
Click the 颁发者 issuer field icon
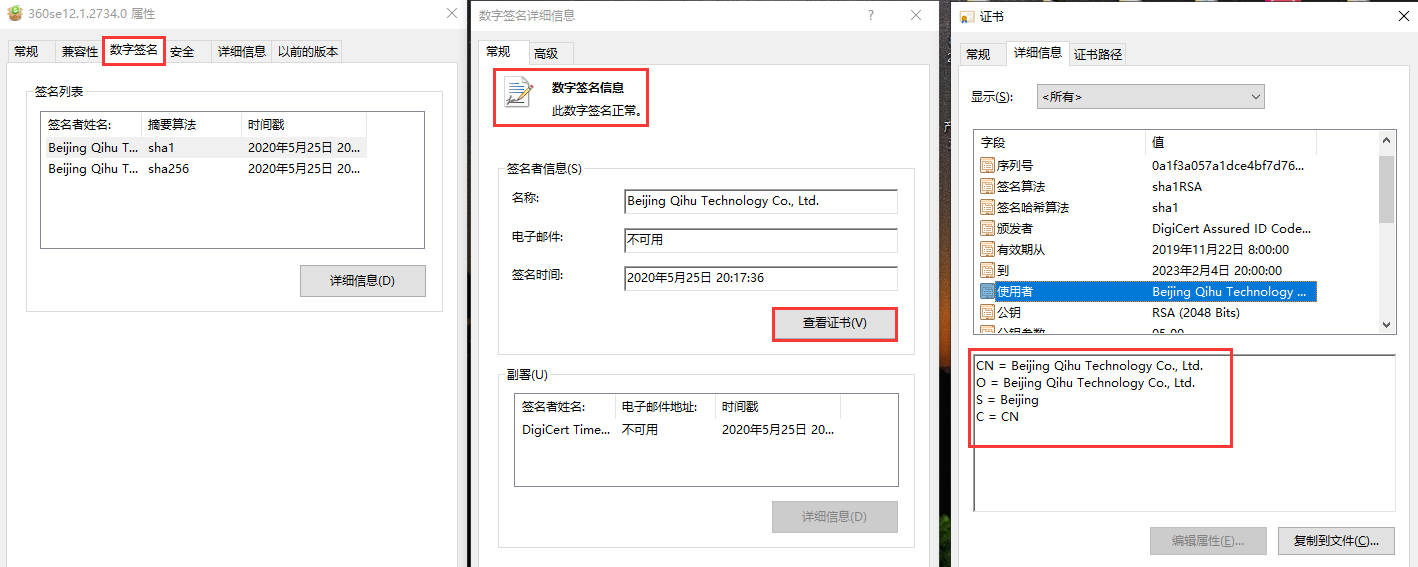click(988, 228)
